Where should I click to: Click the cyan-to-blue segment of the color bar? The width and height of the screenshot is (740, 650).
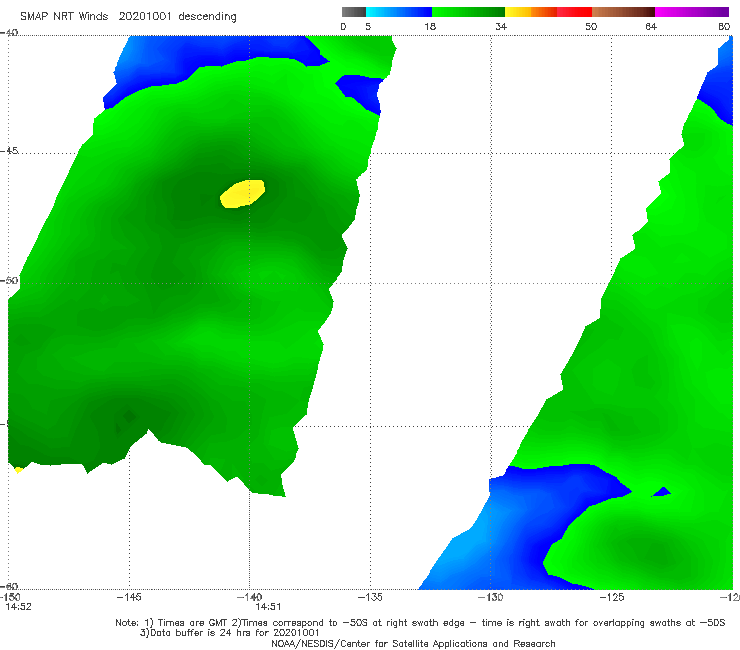[399, 12]
